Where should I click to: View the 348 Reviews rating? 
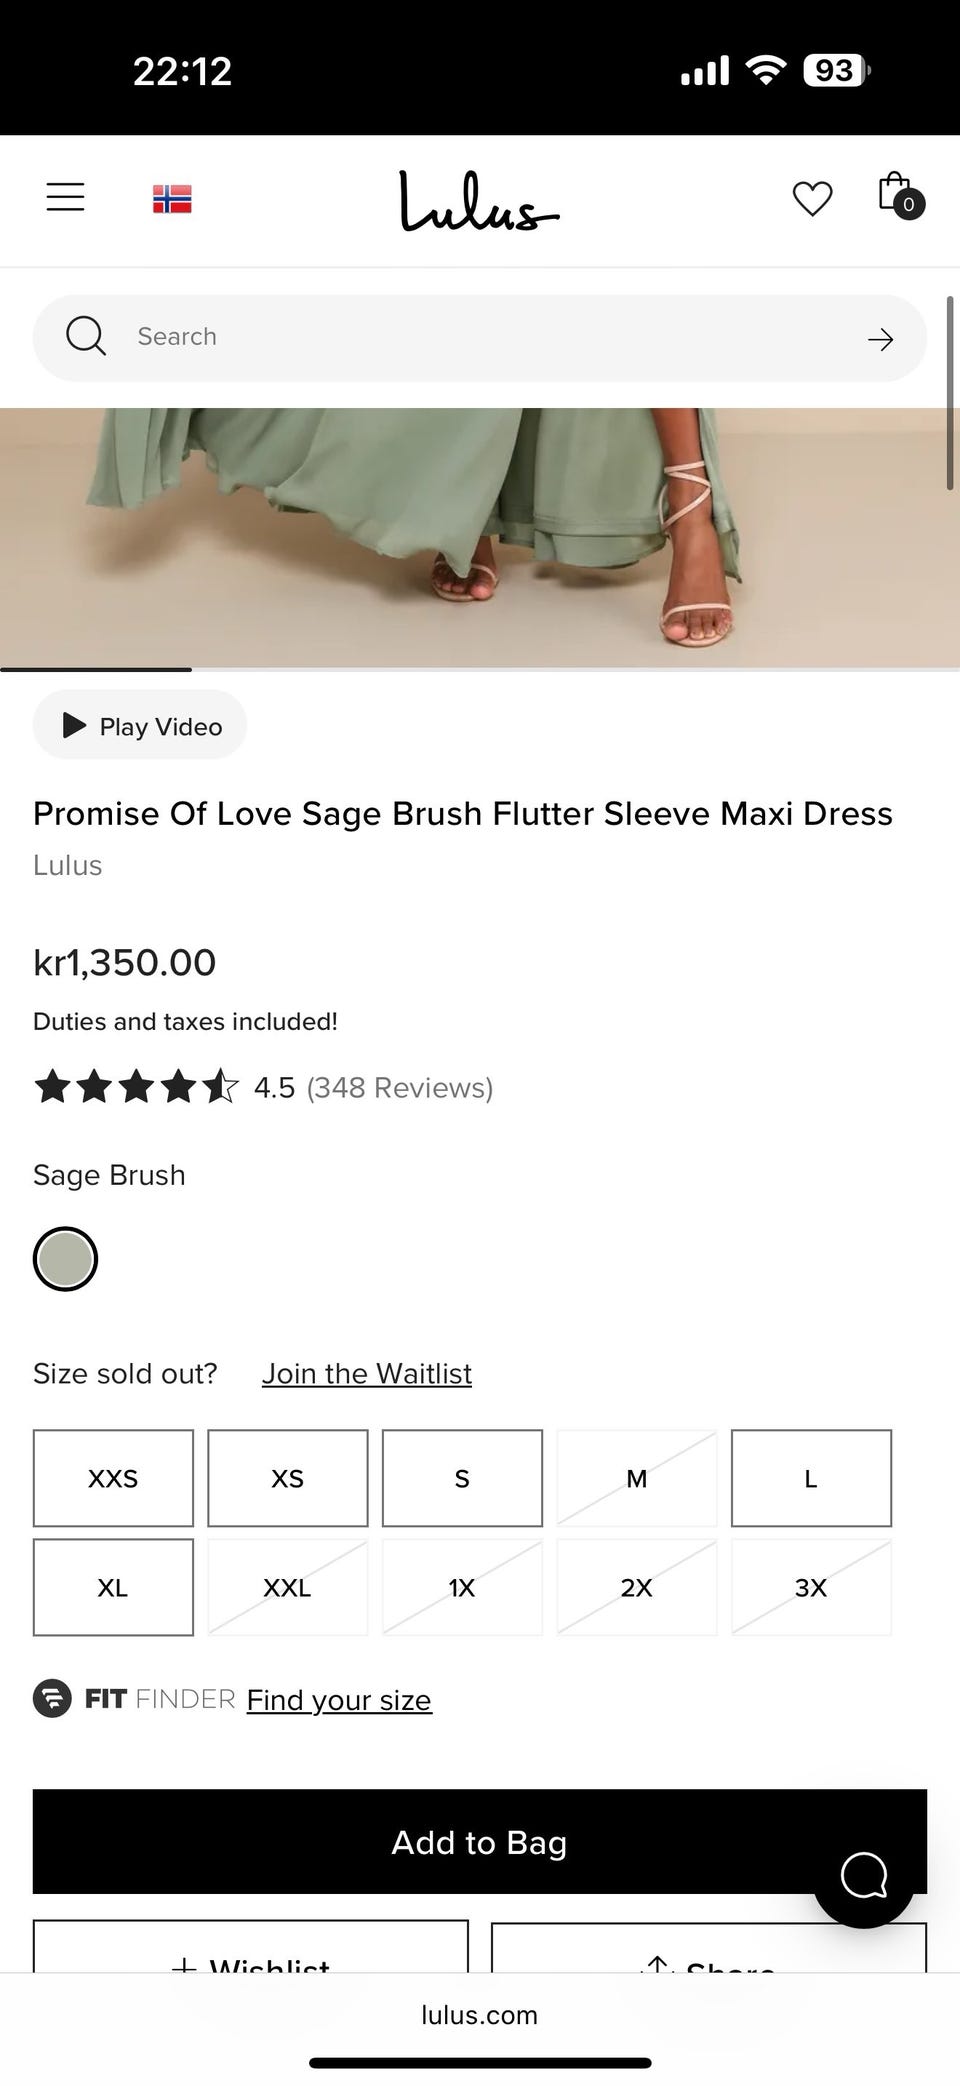pyautogui.click(x=399, y=1088)
